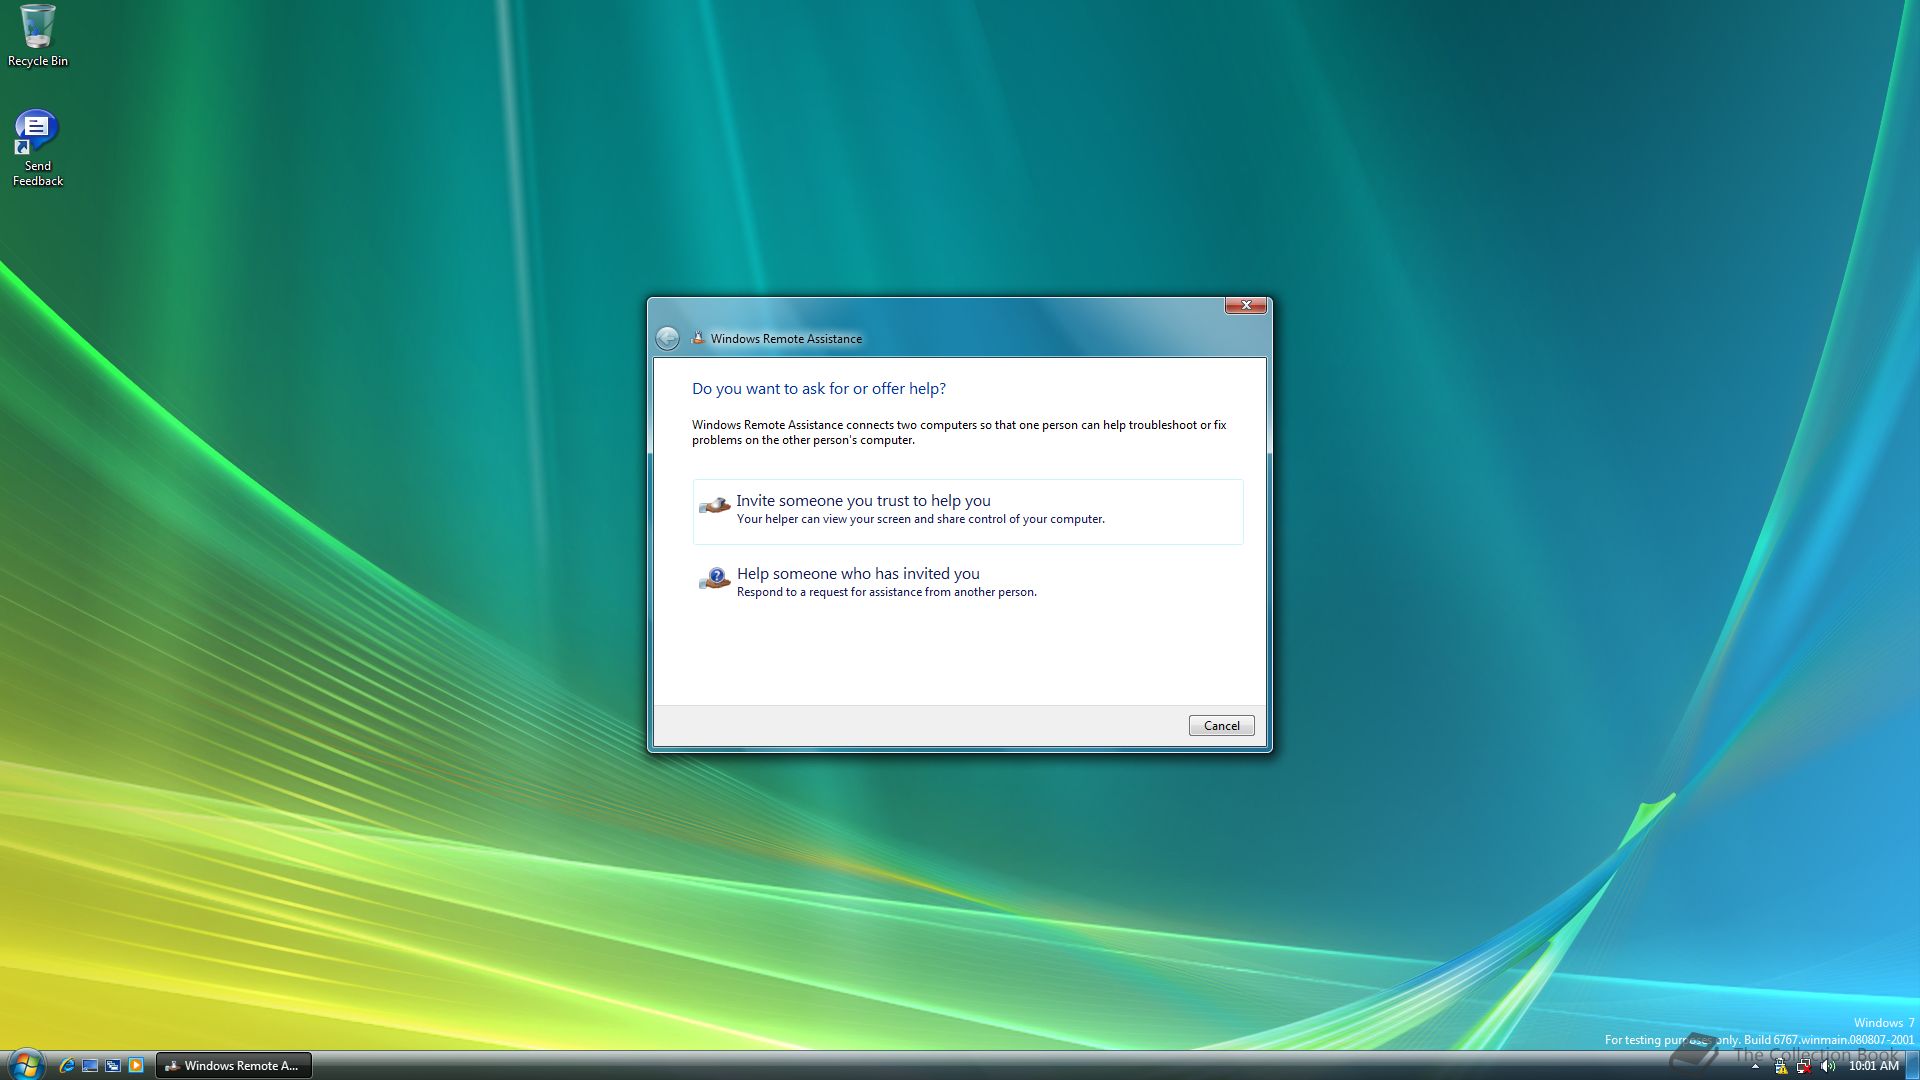Click the Show Desktop quick launch icon
1920x1080 pixels.
coord(90,1065)
